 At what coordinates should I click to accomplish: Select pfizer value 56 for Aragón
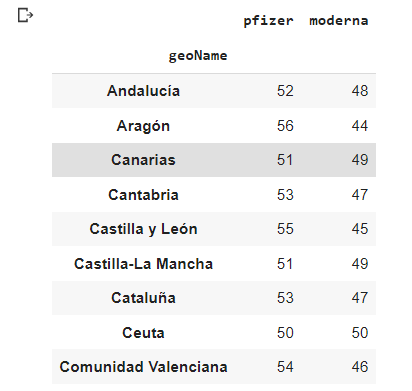click(285, 126)
